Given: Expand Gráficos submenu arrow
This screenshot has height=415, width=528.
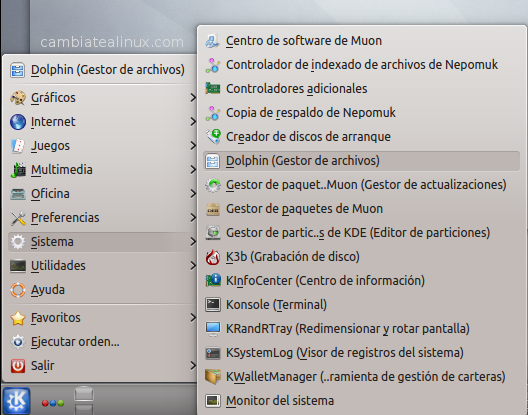Looking at the screenshot, I should tap(193, 98).
